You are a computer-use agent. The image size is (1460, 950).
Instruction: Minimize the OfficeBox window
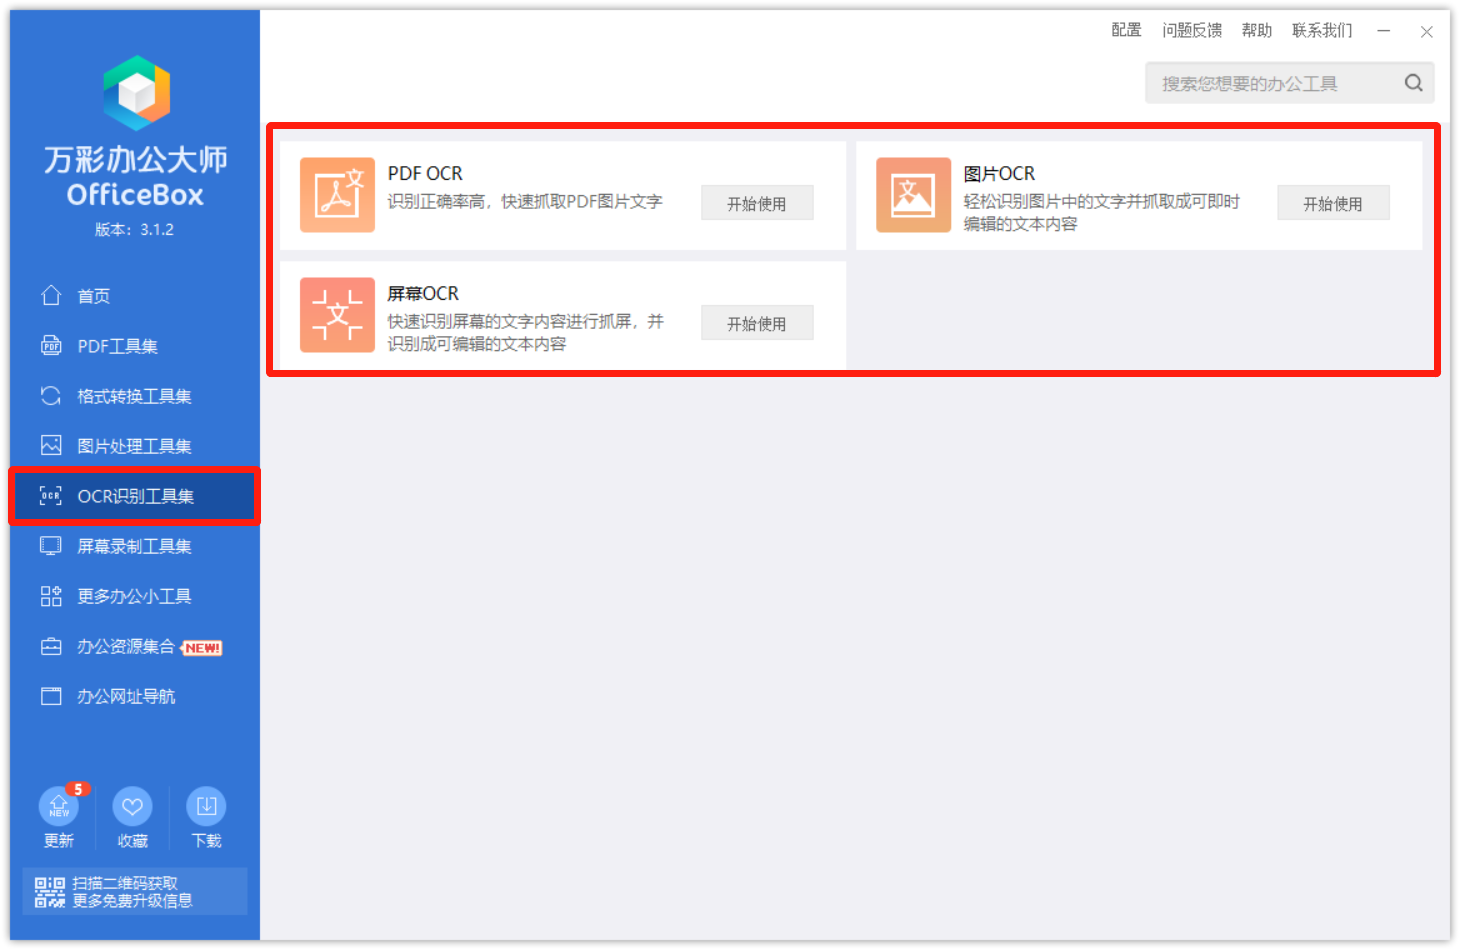1383,31
